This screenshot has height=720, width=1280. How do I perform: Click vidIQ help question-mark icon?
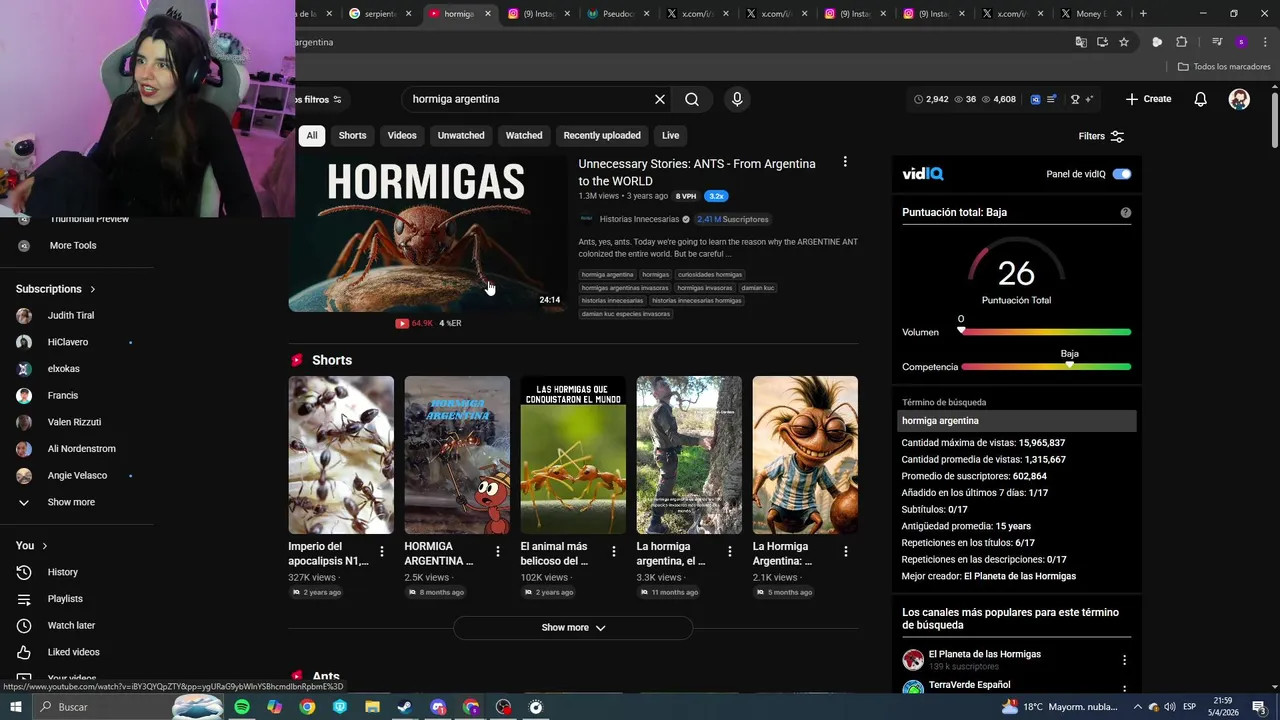(x=1126, y=212)
